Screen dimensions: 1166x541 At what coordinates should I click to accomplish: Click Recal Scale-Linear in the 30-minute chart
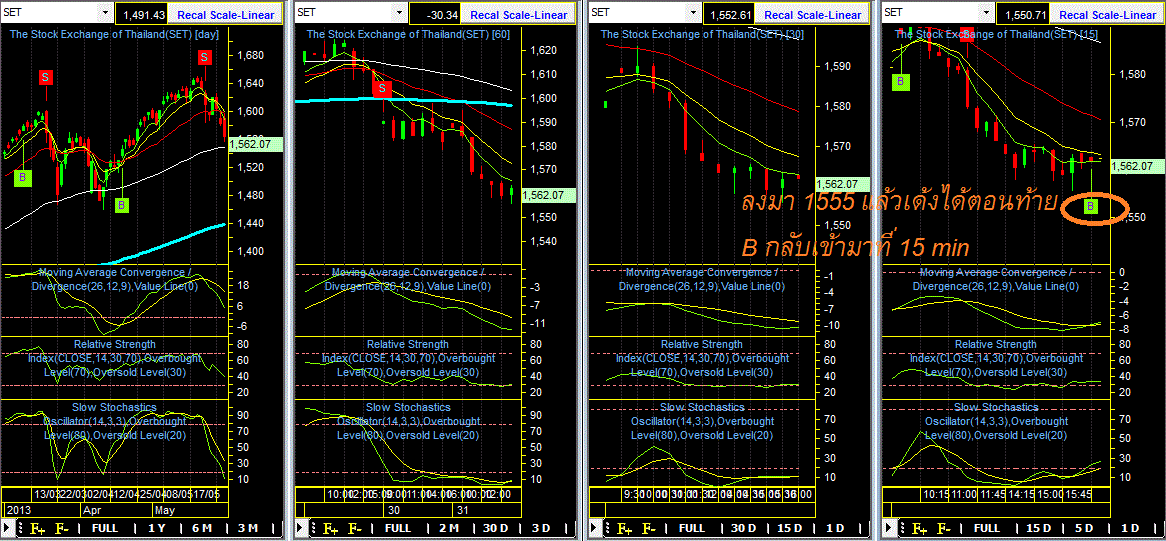point(812,14)
